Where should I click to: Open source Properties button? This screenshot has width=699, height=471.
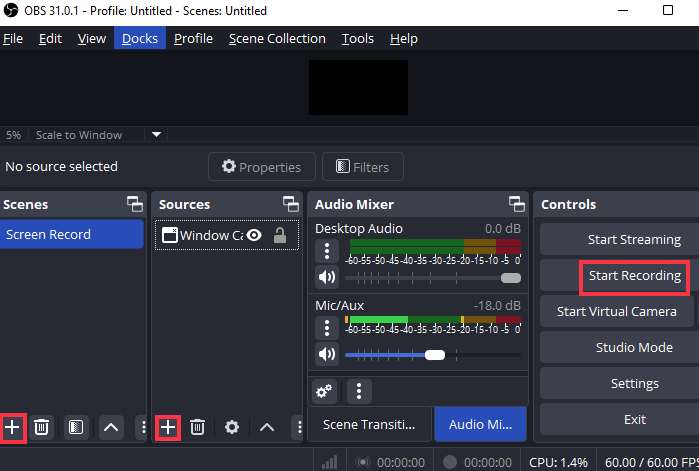[262, 167]
